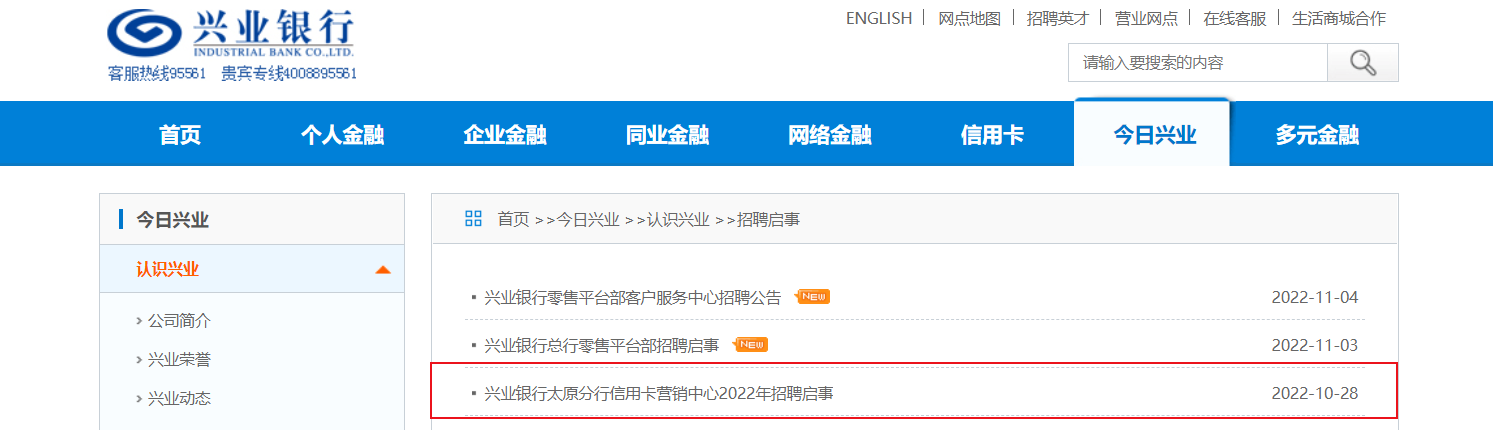Click the date 2022-10-28

[x=1315, y=393]
